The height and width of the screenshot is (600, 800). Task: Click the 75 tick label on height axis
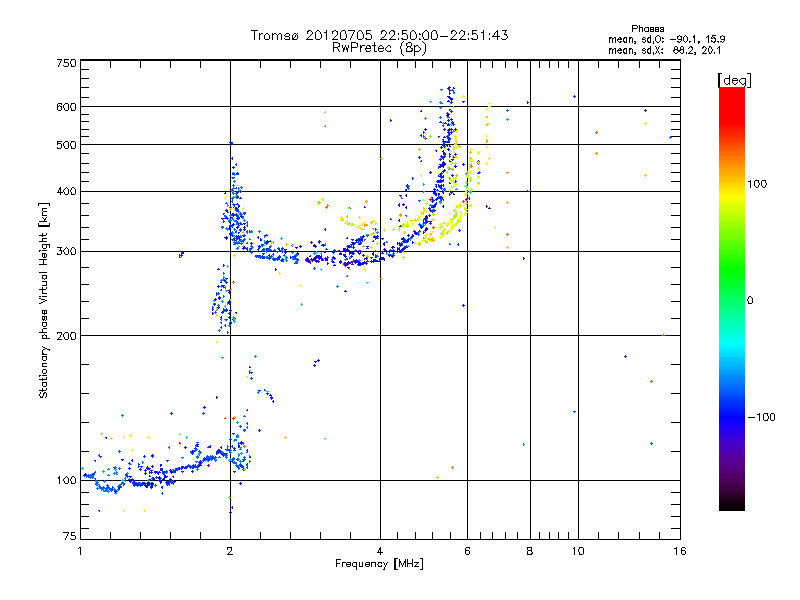tap(68, 537)
